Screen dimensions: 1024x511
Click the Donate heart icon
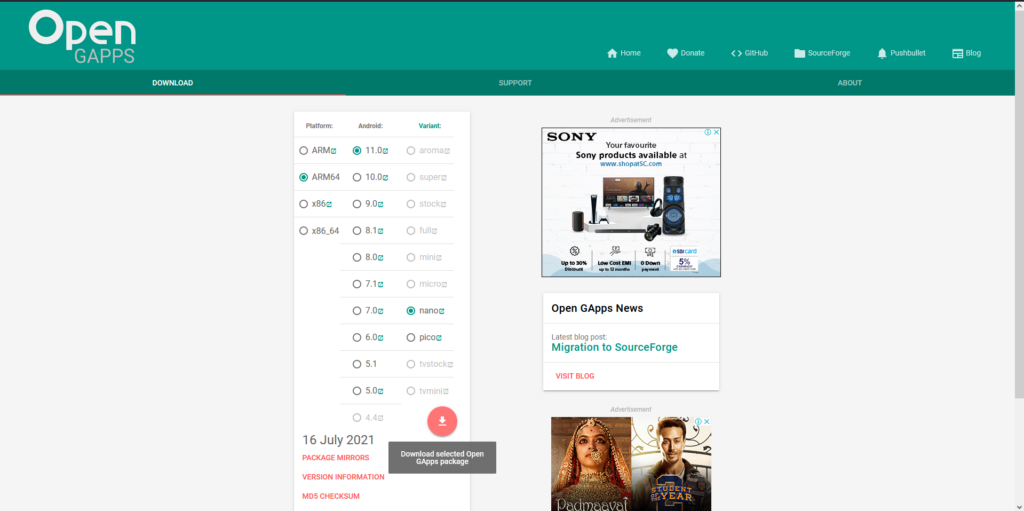pos(672,54)
